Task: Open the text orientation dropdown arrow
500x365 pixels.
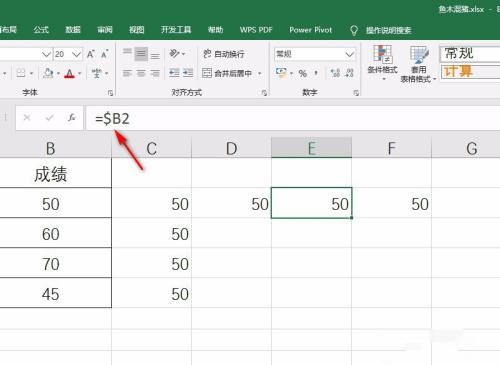Action: point(184,53)
